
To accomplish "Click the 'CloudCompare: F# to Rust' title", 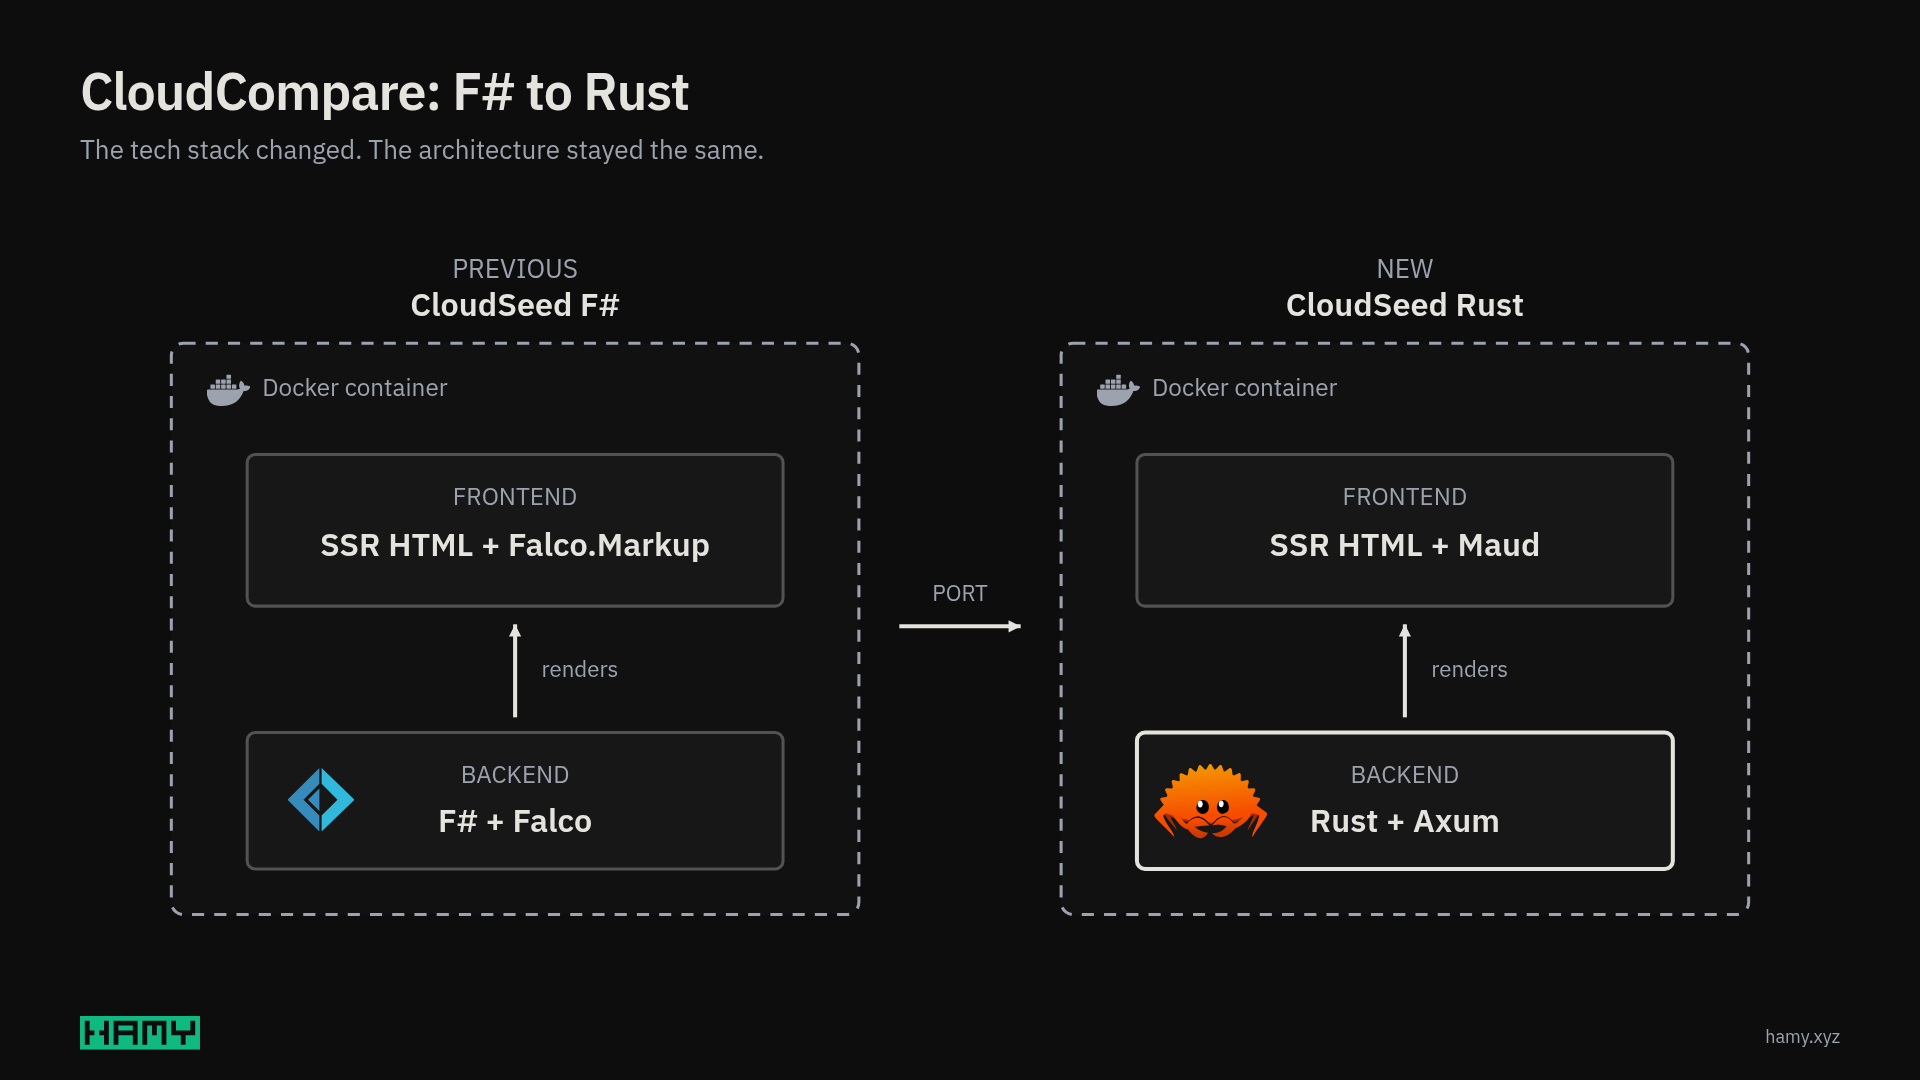I will [x=385, y=92].
